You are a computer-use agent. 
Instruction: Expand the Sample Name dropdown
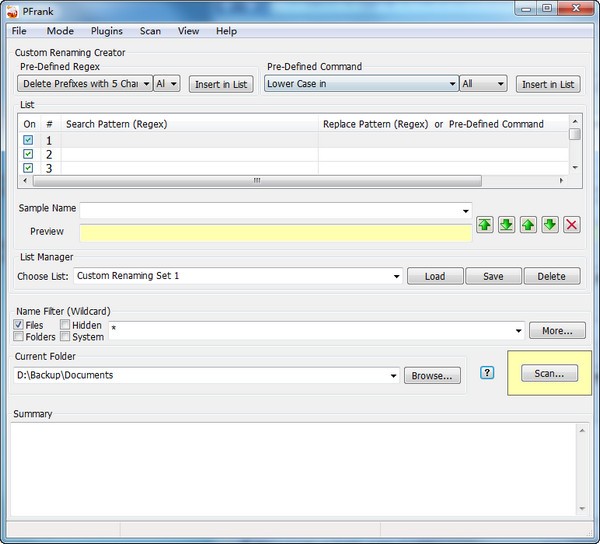pyautogui.click(x=465, y=211)
